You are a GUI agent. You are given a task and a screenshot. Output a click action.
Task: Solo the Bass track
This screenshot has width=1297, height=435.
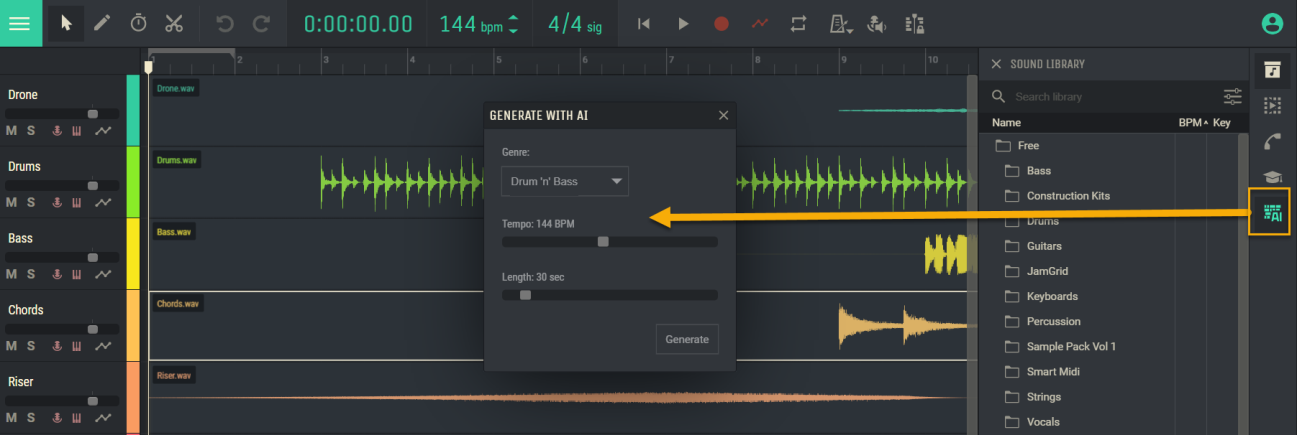(x=31, y=274)
